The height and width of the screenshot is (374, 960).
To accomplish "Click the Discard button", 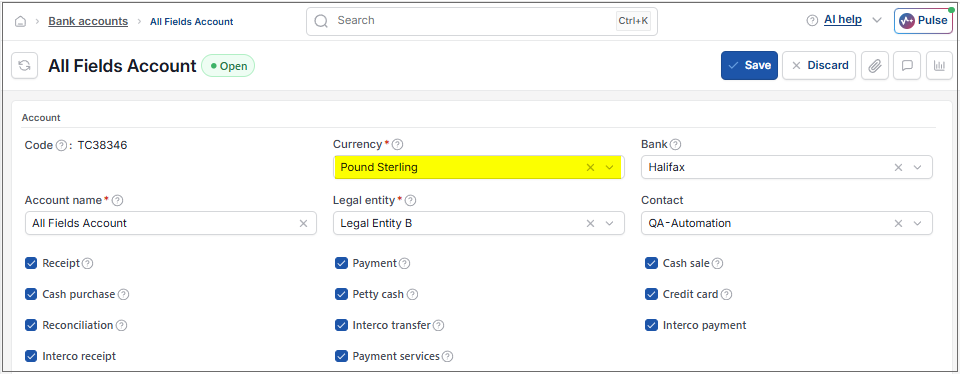I will click(x=819, y=65).
